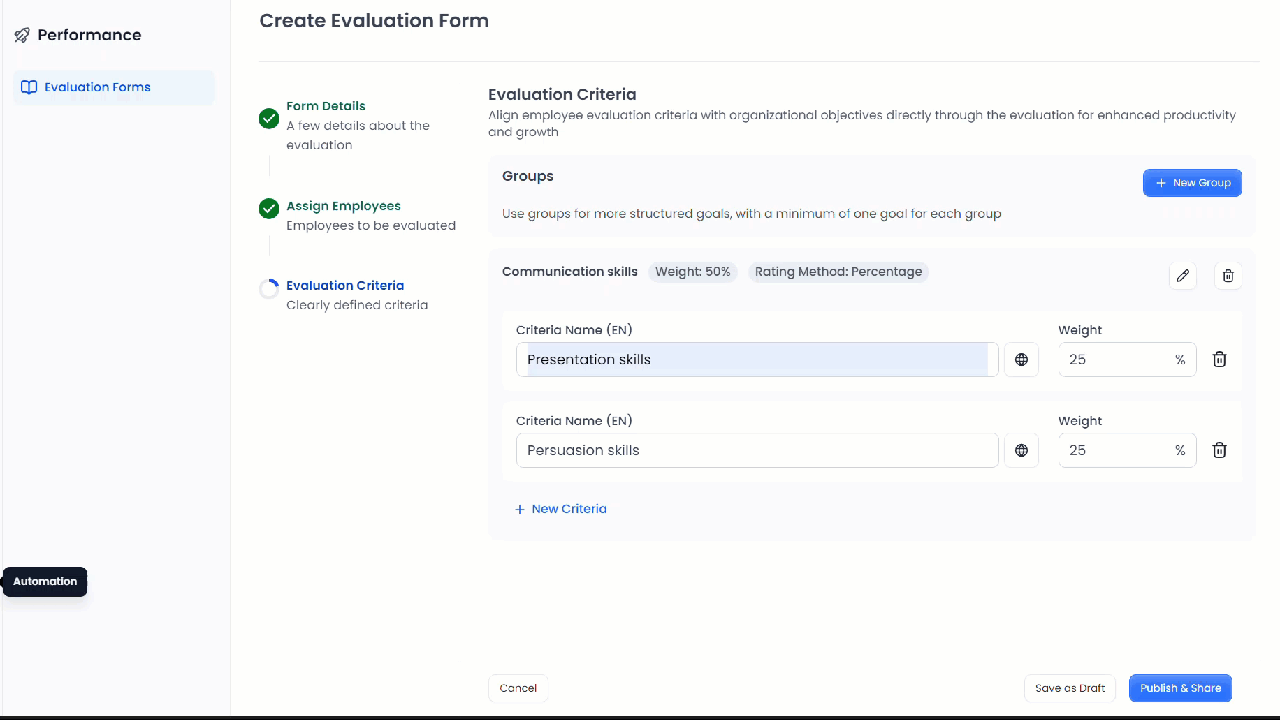Image resolution: width=1280 pixels, height=720 pixels.
Task: Remove Presentation skills using its trash icon
Action: pos(1219,359)
